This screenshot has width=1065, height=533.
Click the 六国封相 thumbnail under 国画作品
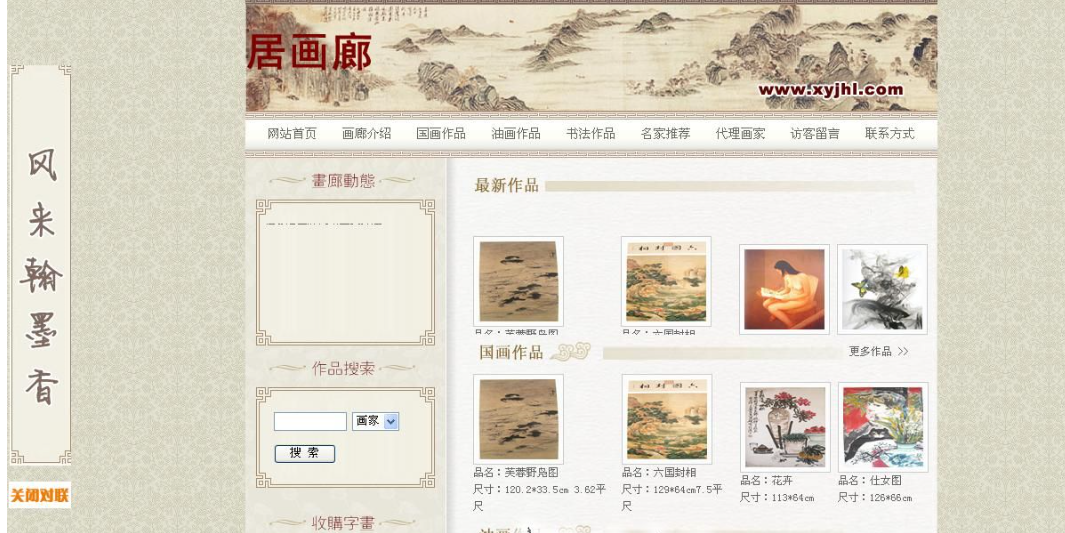click(x=667, y=419)
